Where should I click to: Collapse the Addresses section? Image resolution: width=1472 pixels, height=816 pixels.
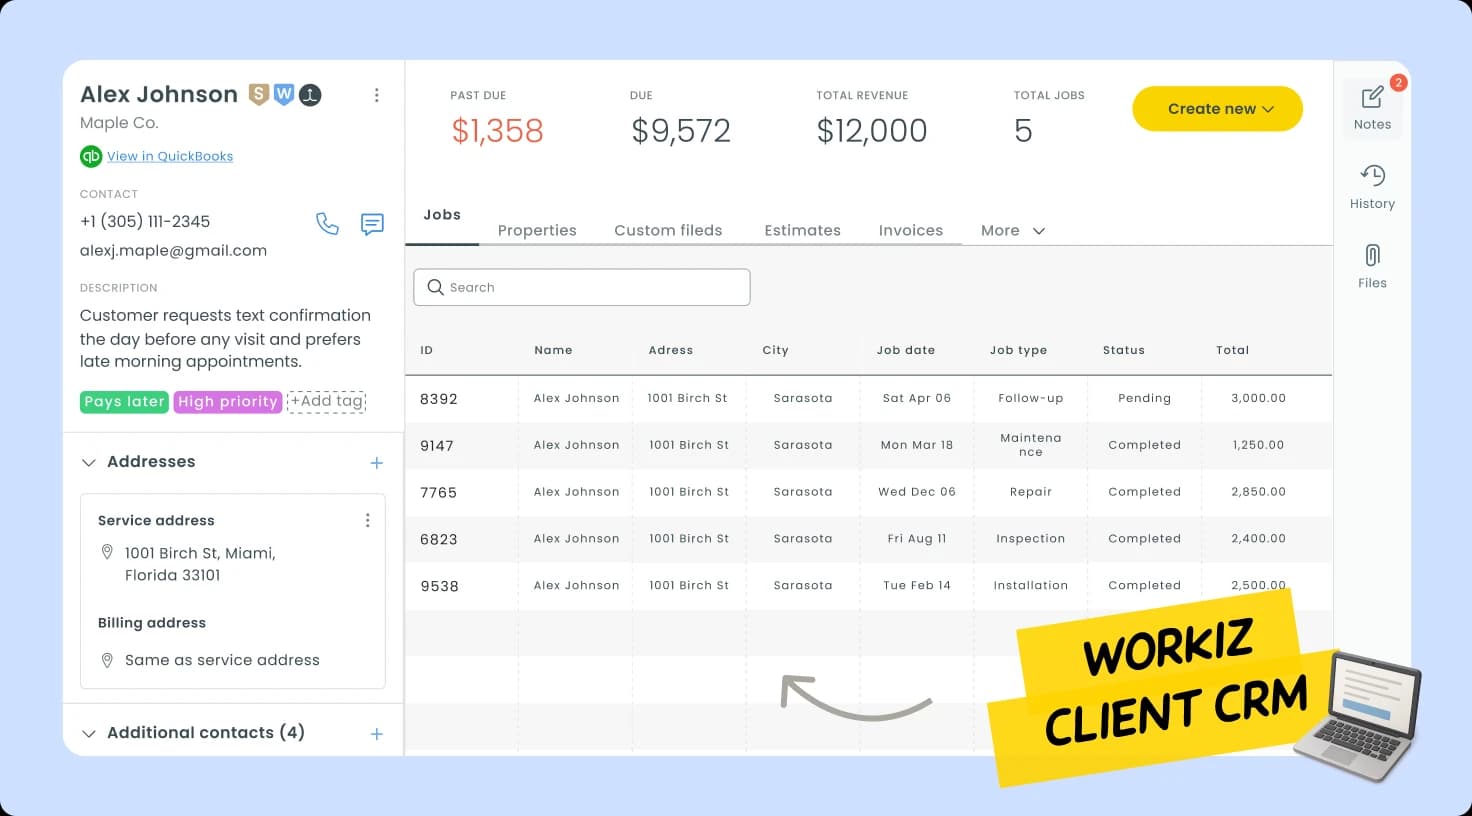pos(89,462)
